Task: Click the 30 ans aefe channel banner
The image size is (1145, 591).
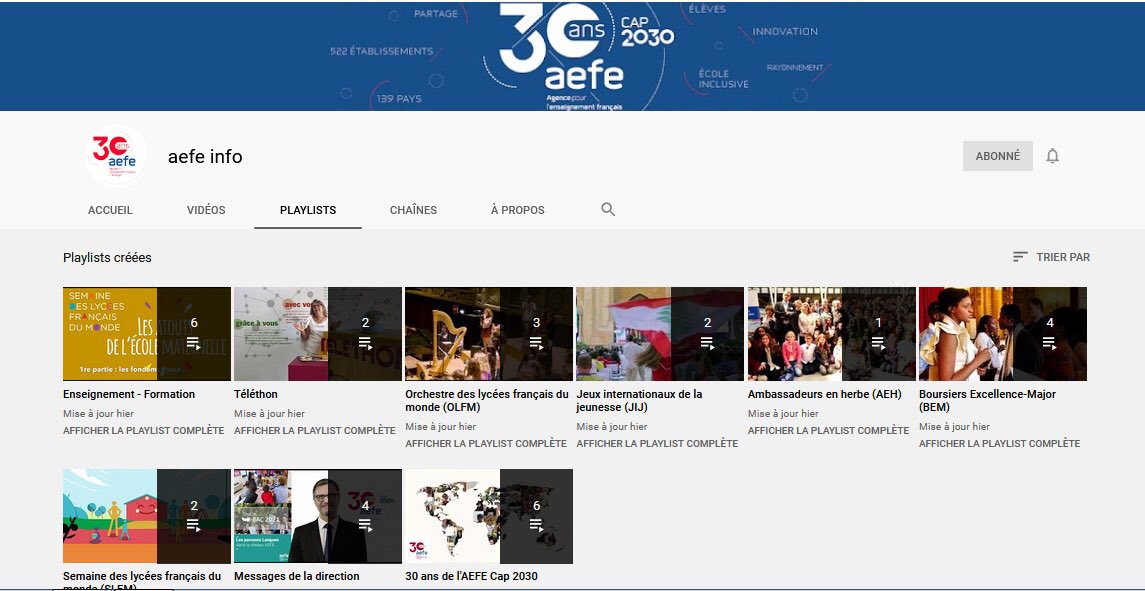Action: 572,56
